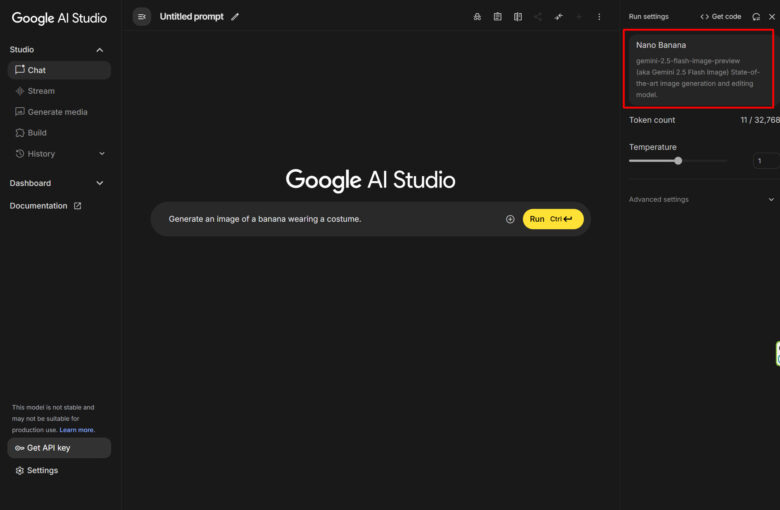The height and width of the screenshot is (510, 780).
Task: Click the Get code button
Action: pyautogui.click(x=721, y=17)
